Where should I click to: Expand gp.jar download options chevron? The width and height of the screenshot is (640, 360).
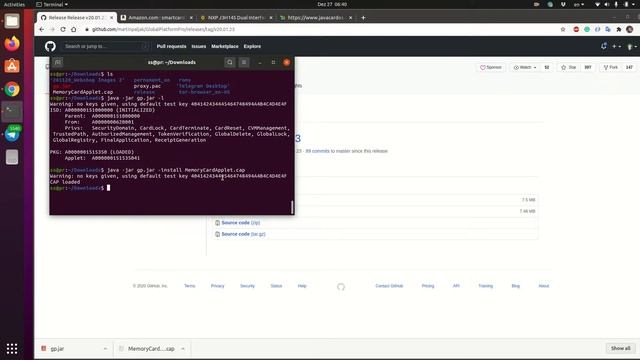(105, 349)
